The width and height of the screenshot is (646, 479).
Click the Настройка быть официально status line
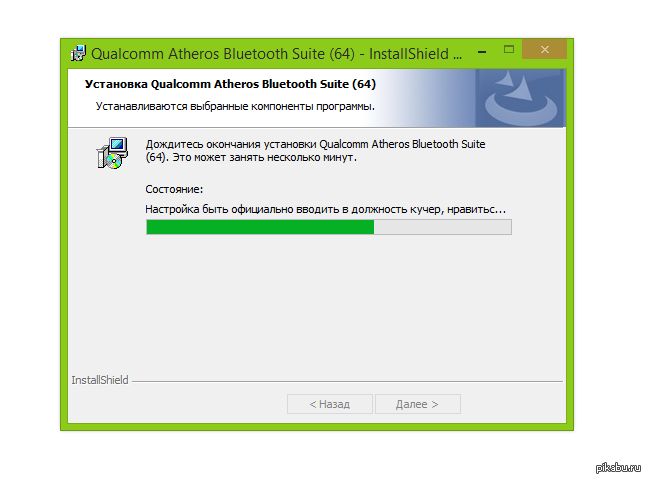[x=325, y=209]
